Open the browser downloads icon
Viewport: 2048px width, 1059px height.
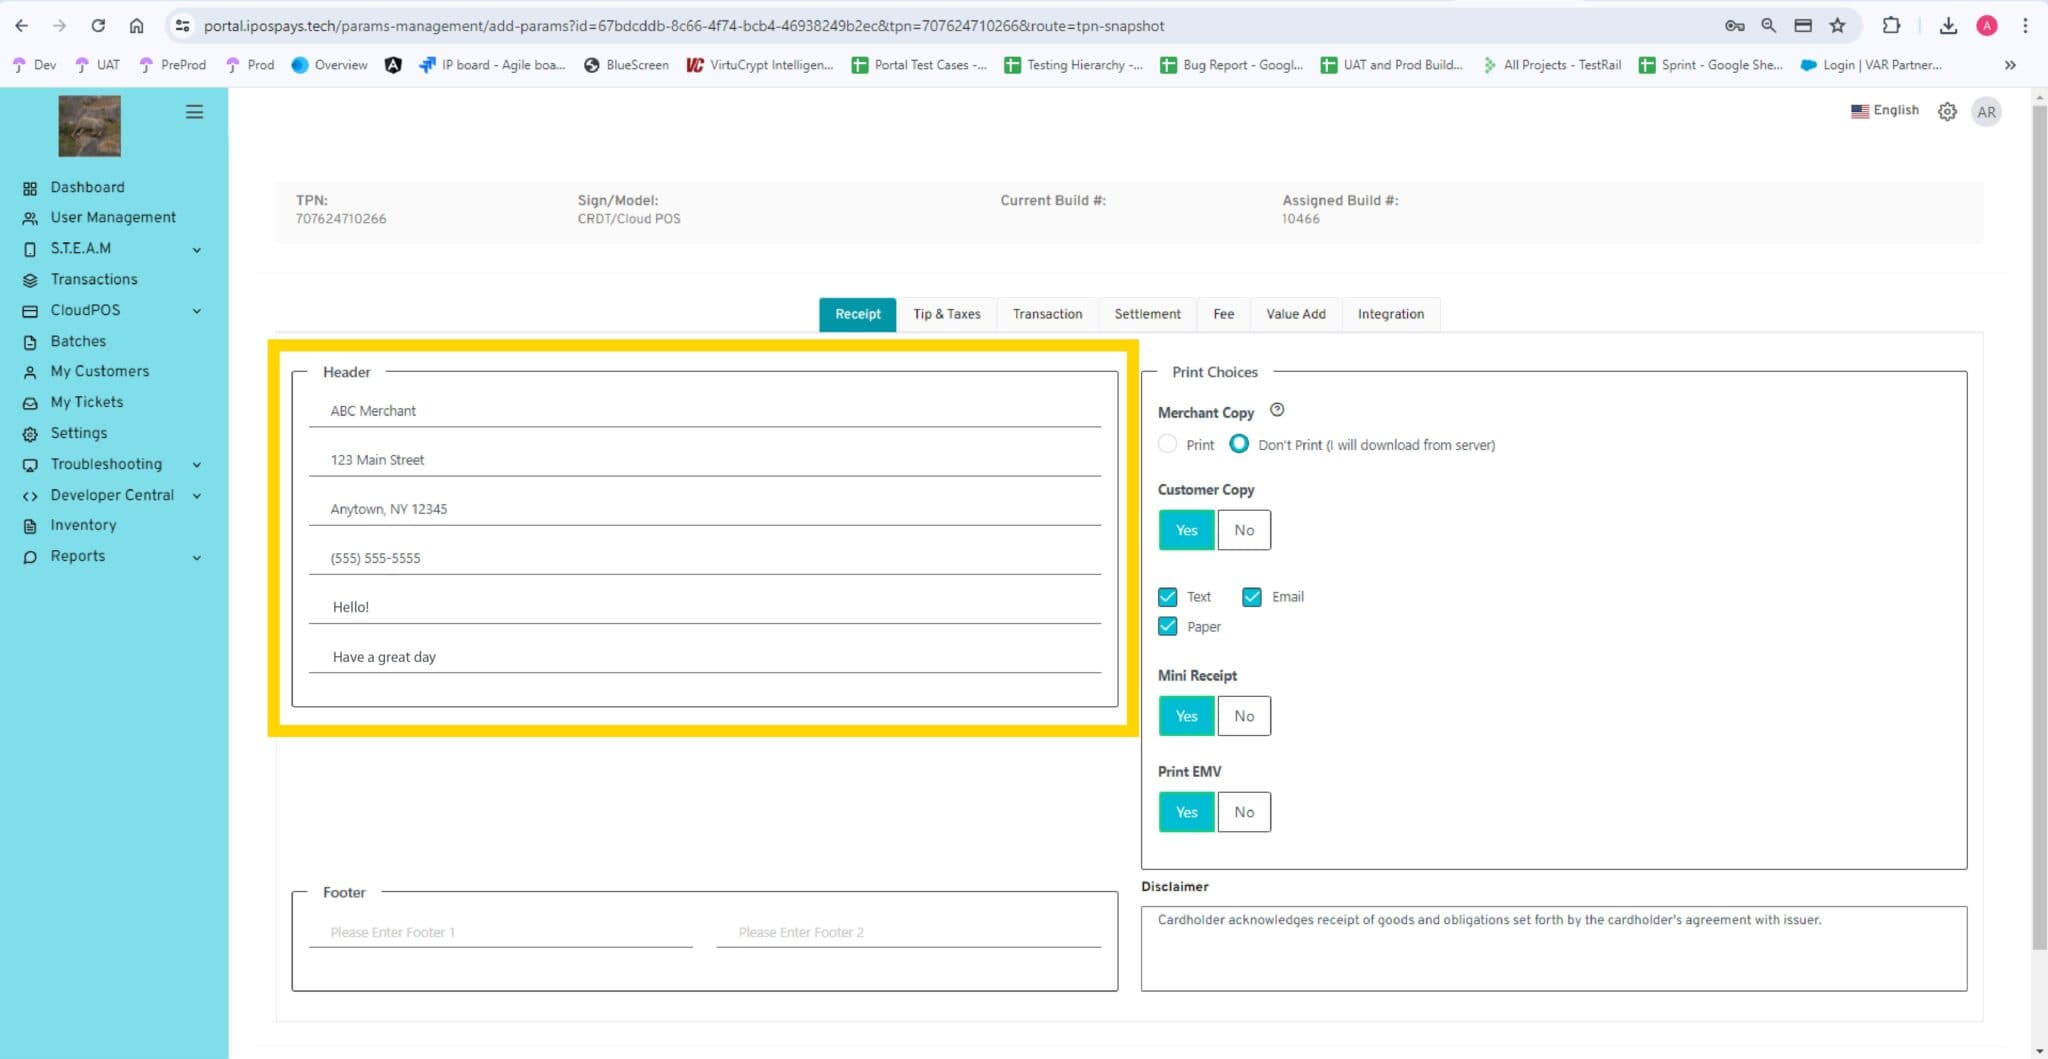click(x=1948, y=26)
